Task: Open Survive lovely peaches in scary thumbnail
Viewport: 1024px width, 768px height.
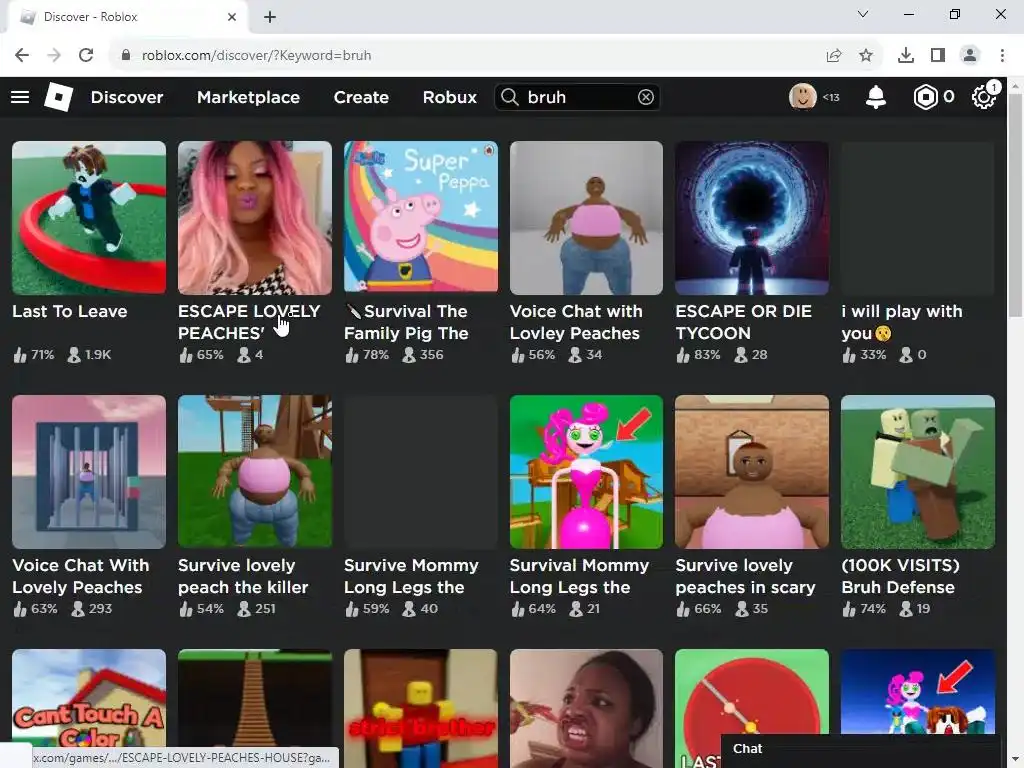Action: (x=752, y=472)
